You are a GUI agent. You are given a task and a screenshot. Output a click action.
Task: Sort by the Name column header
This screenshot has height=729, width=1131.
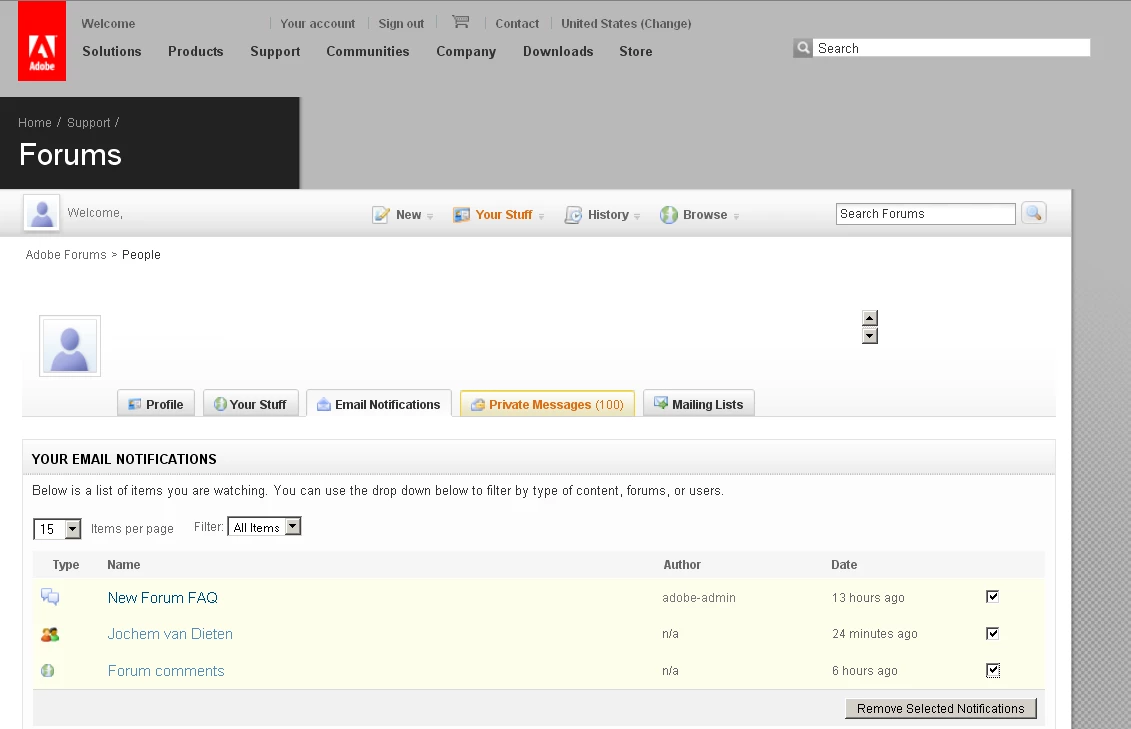click(x=123, y=565)
